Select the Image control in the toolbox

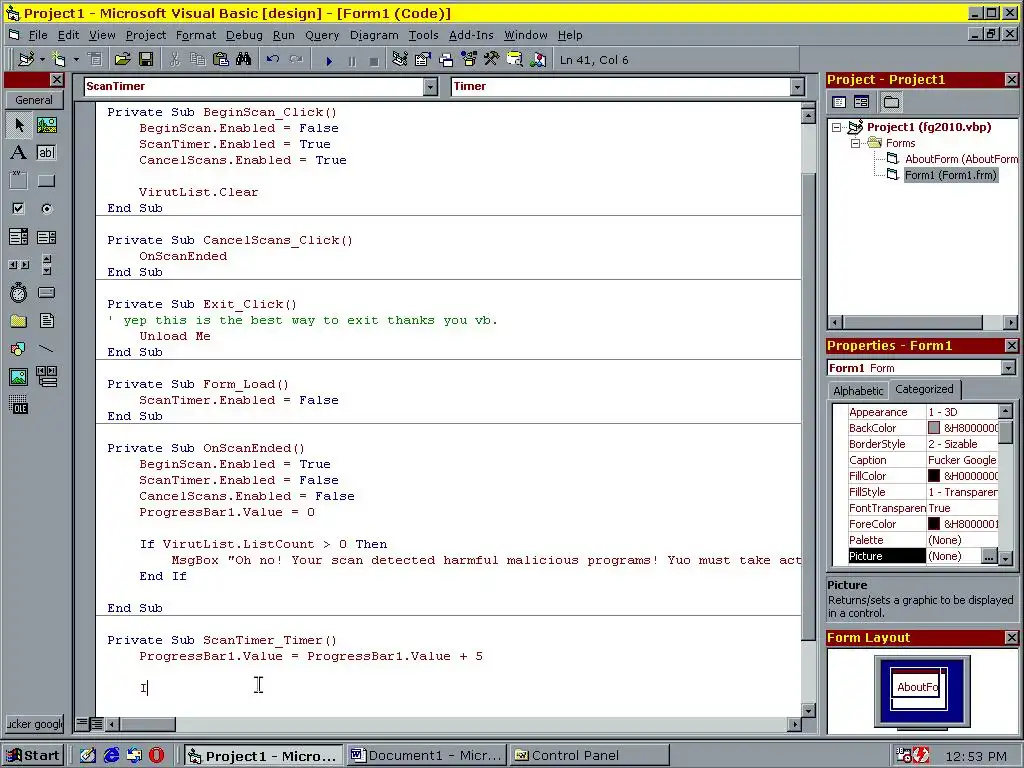[x=19, y=377]
